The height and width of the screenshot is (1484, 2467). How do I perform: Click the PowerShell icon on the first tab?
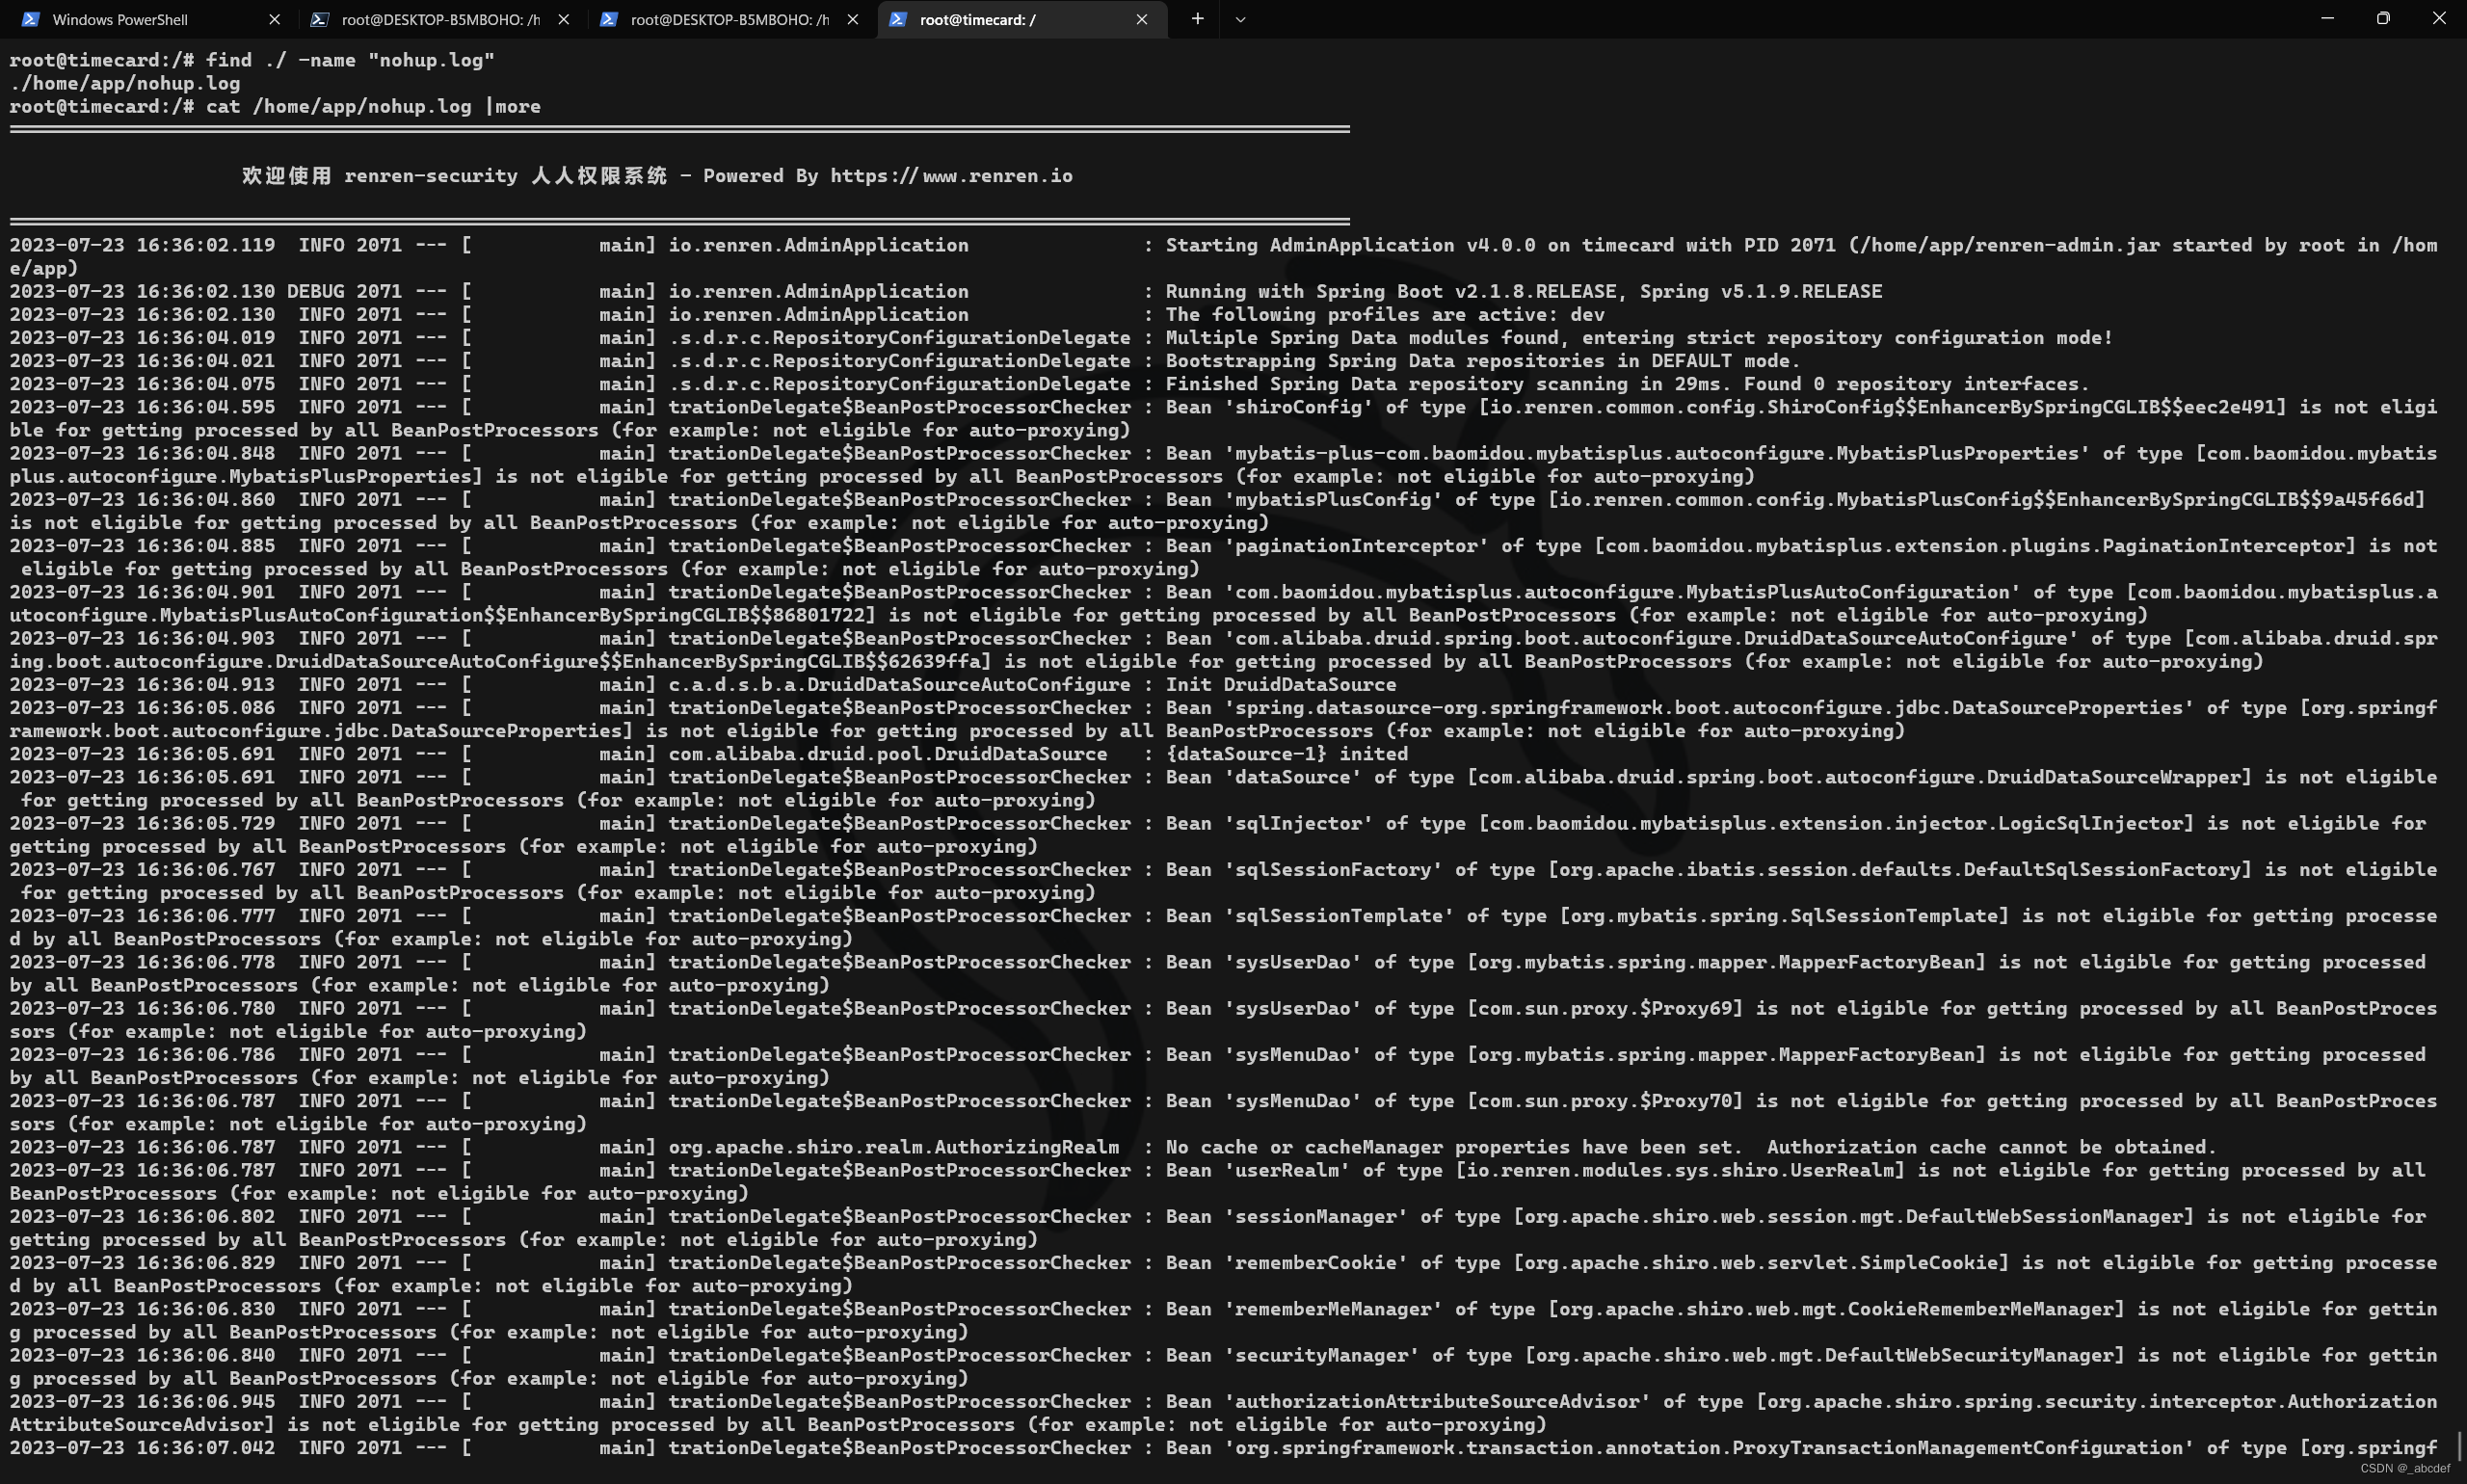pyautogui.click(x=30, y=19)
